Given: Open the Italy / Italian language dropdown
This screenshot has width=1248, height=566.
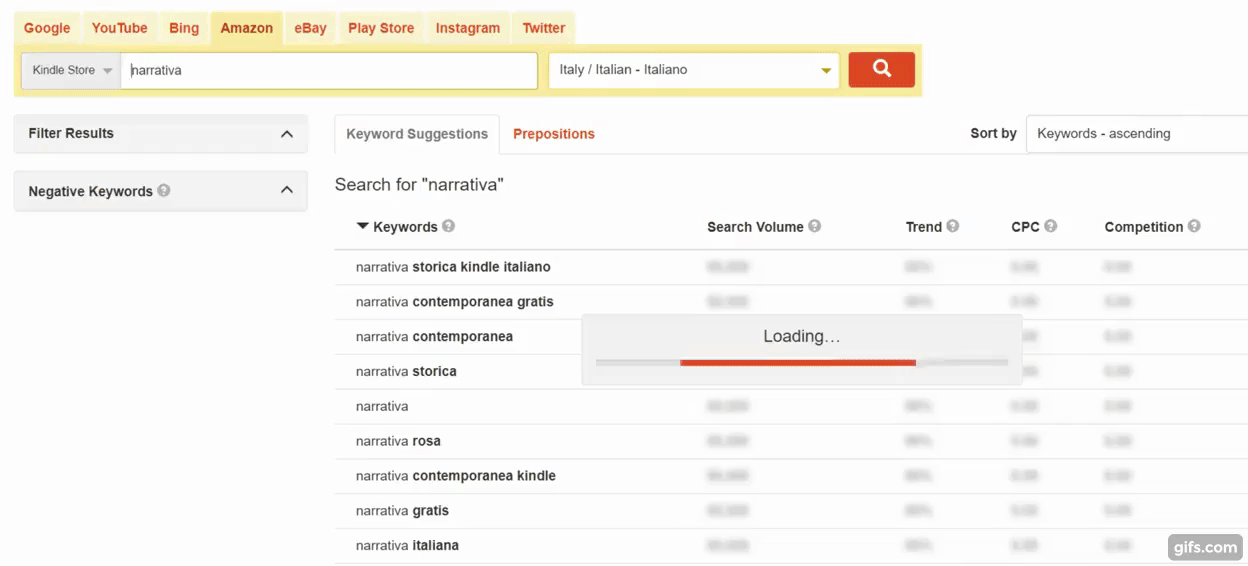Looking at the screenshot, I should (x=694, y=70).
